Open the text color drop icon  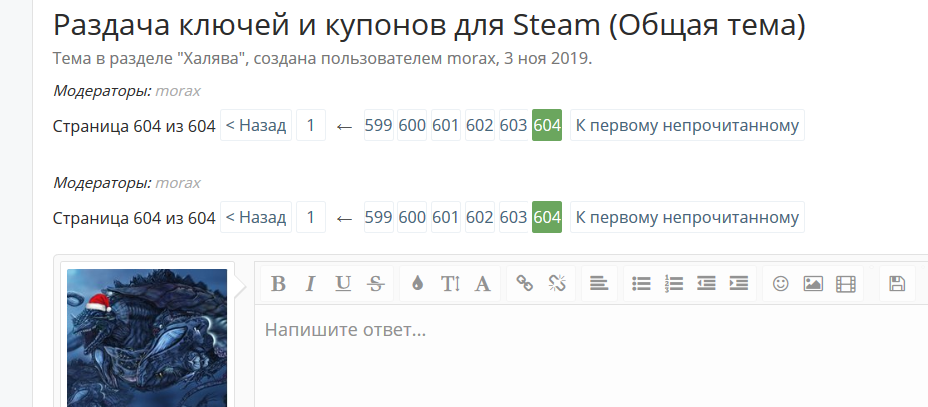click(x=418, y=284)
